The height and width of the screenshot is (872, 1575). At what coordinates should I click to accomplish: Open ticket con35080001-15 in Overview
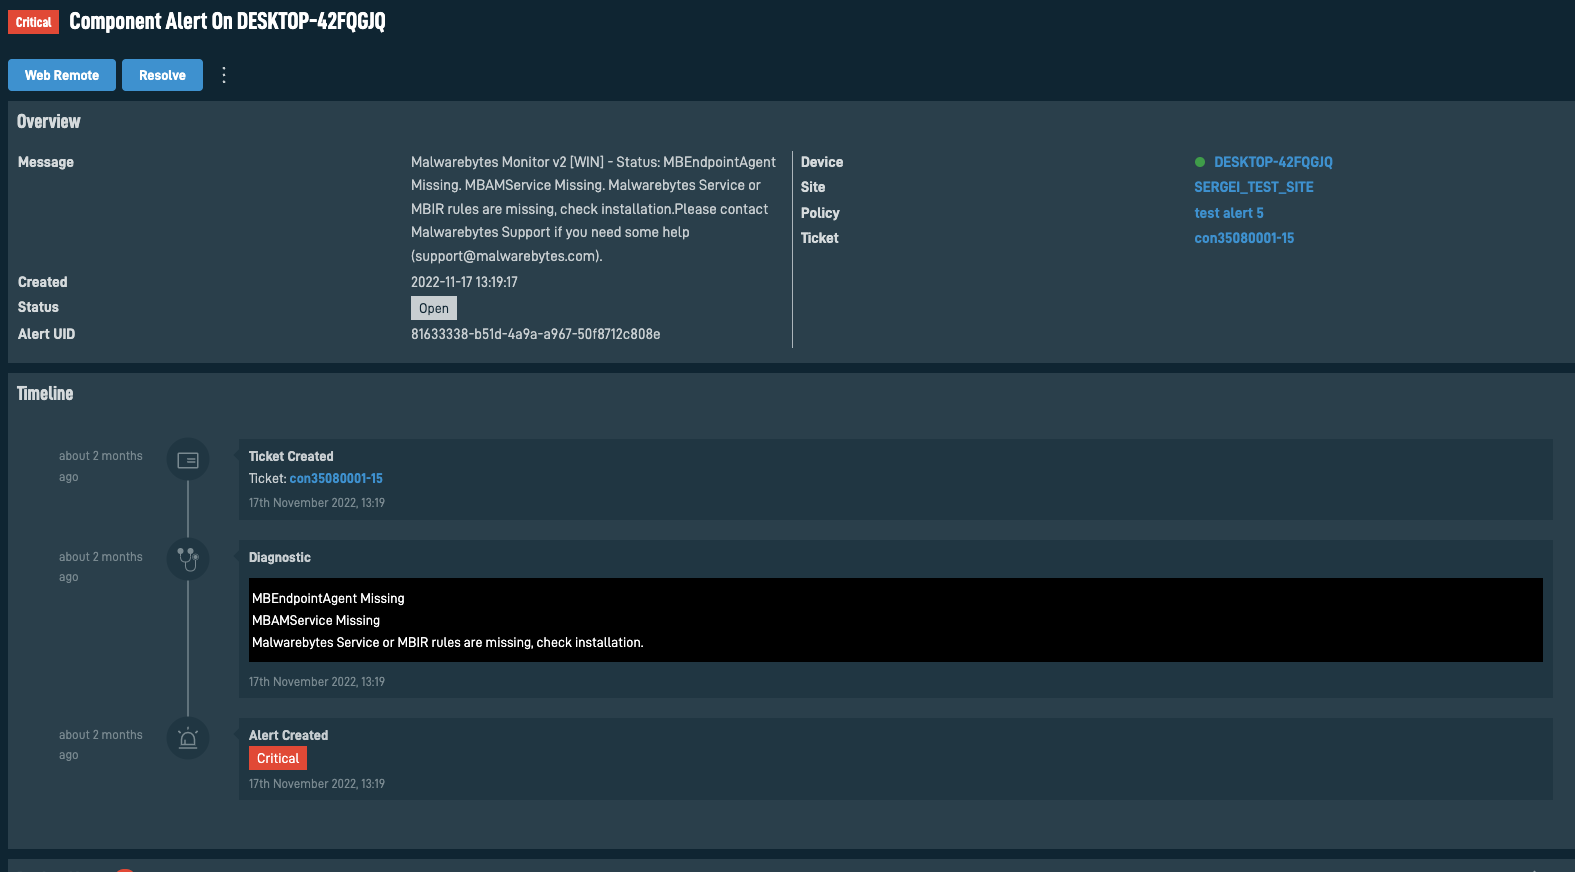(1244, 238)
